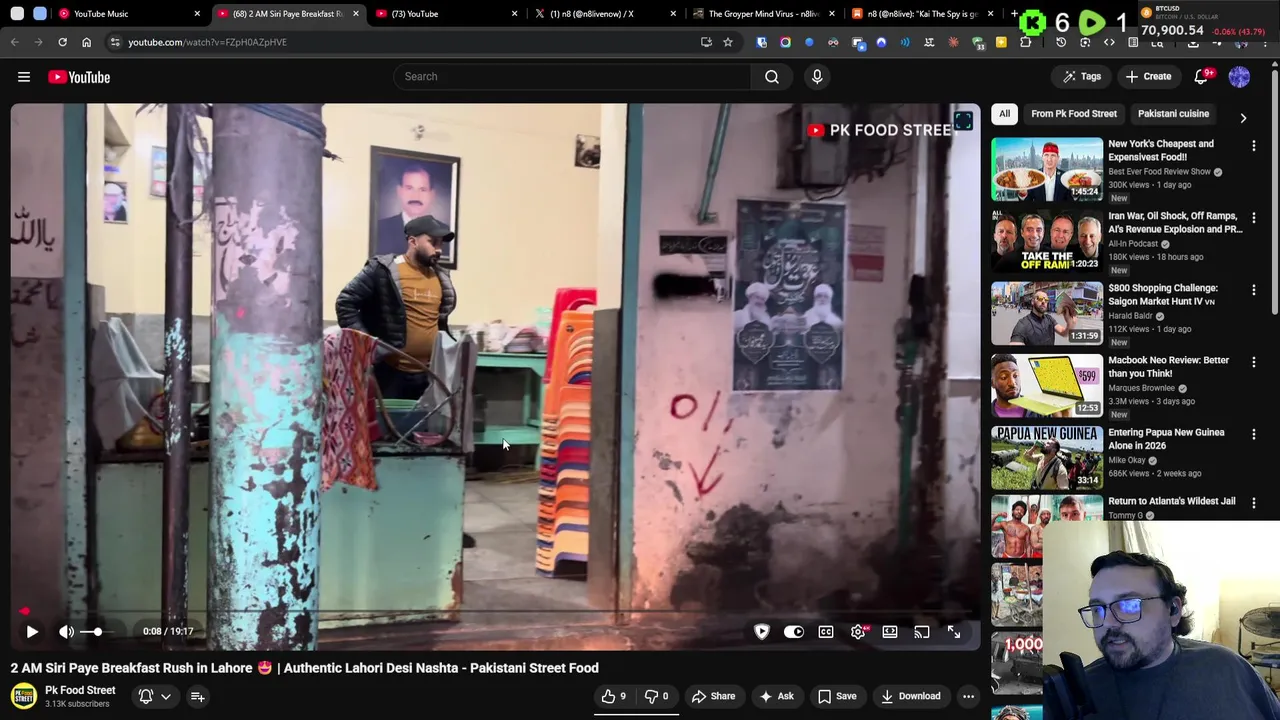The width and height of the screenshot is (1280, 720).
Task: Open Pk Food Street channel name link
Action: 80,690
